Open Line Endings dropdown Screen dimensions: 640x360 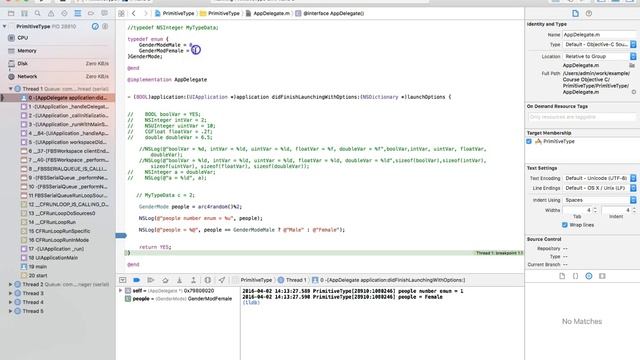[600, 188]
